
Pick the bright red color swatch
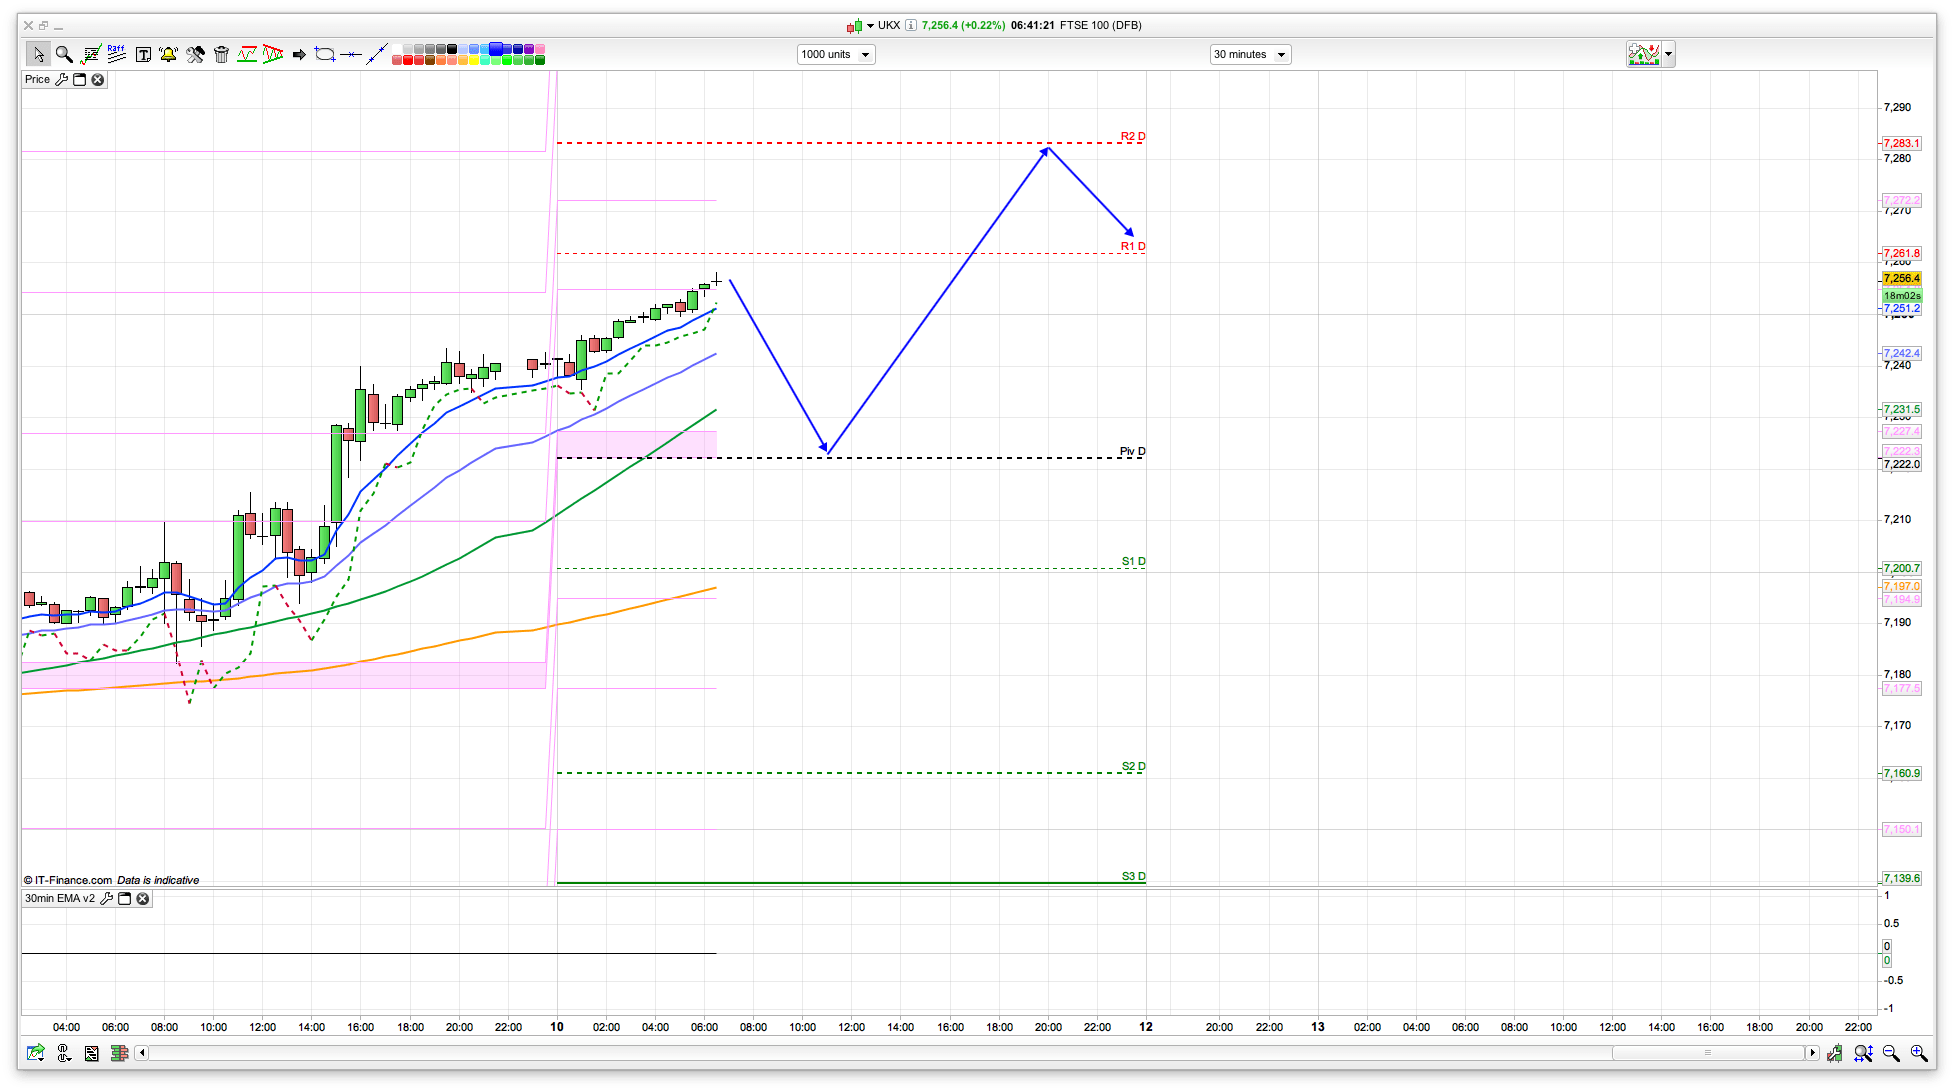click(x=409, y=61)
